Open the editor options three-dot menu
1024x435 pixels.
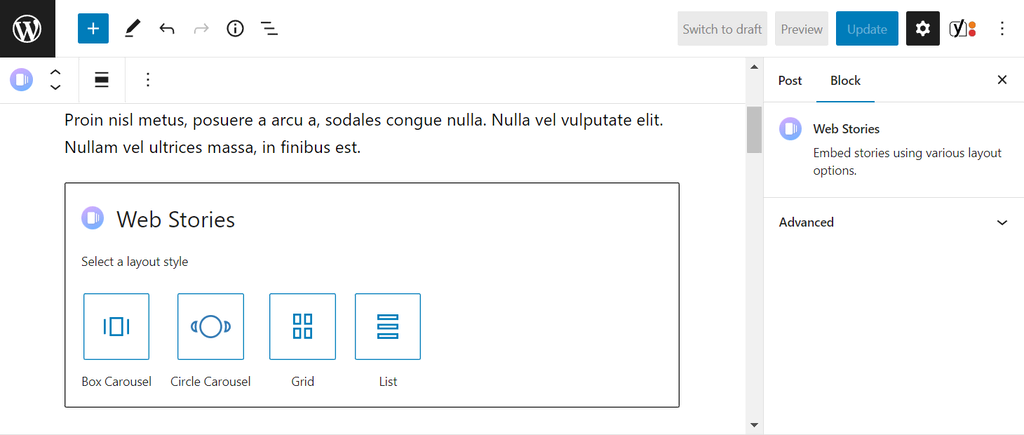pyautogui.click(x=1002, y=29)
